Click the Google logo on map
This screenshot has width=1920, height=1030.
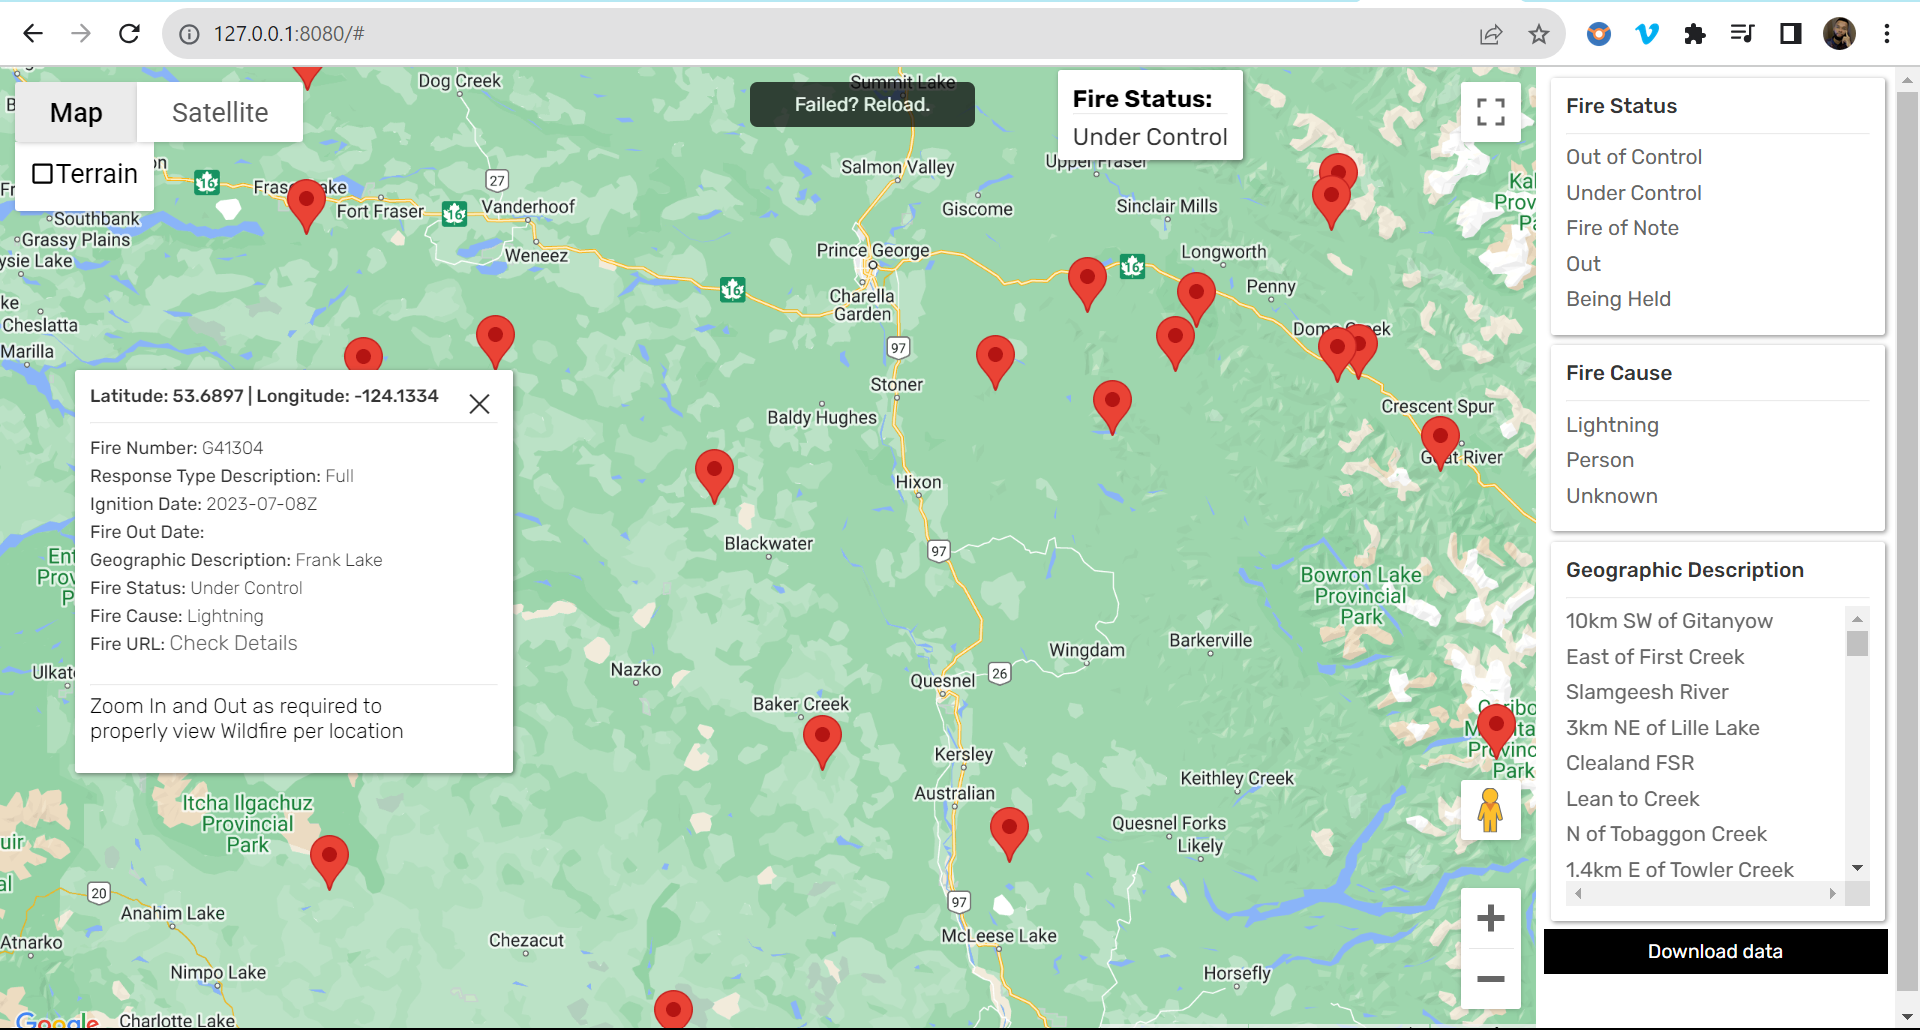57,1020
